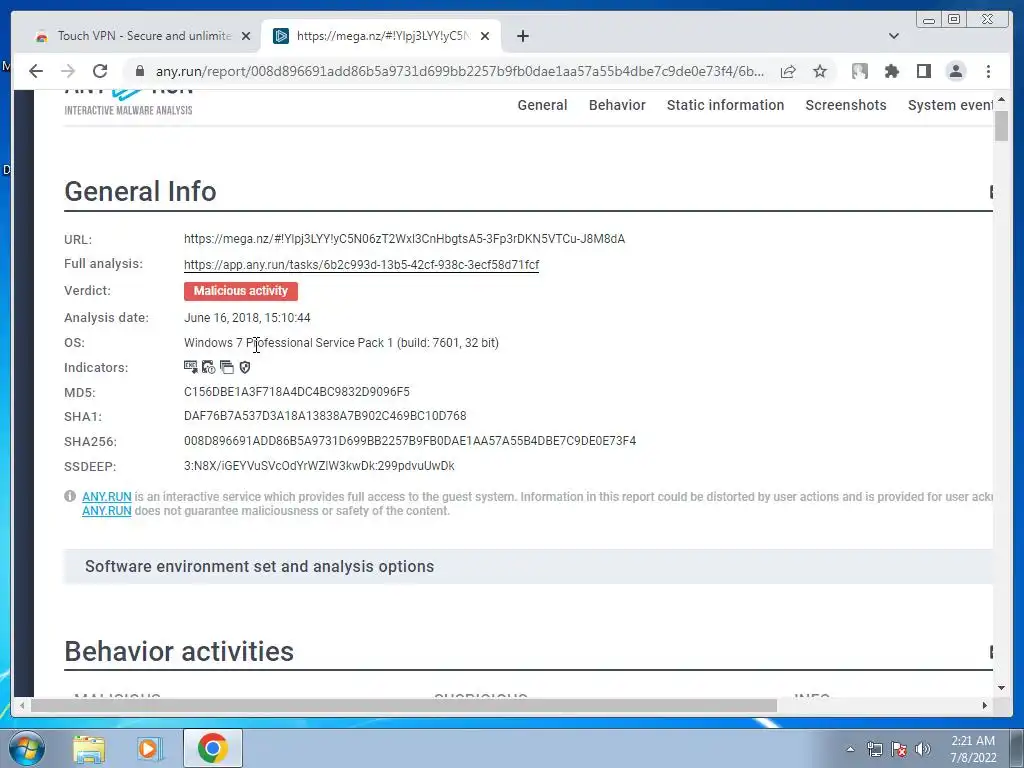
Task: Click the third indicator icon
Action: (227, 367)
